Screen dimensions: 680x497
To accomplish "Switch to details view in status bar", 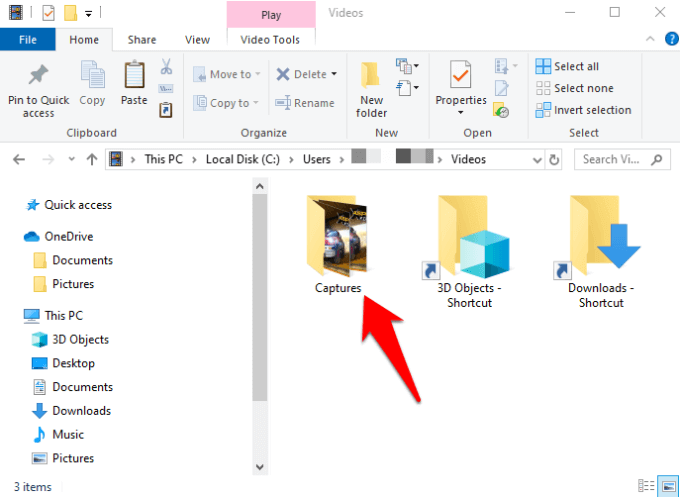I will (x=646, y=486).
